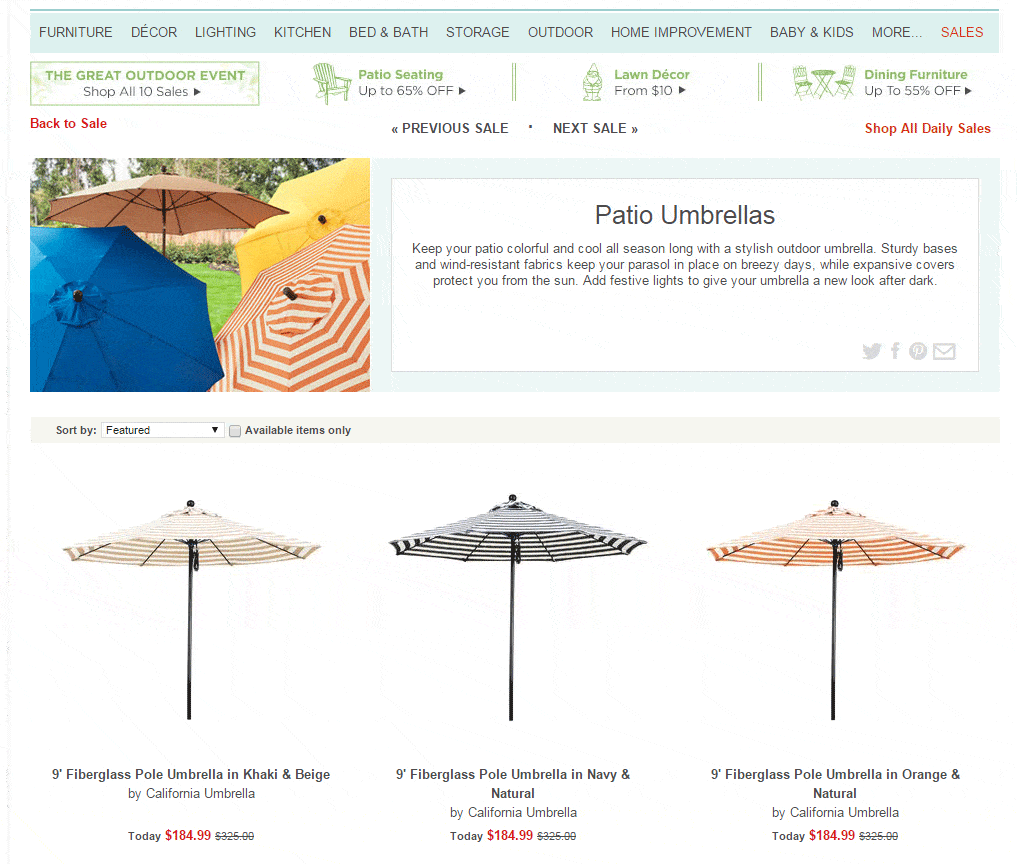
Task: Open Khaki & Beige umbrella product image
Action: 191,610
